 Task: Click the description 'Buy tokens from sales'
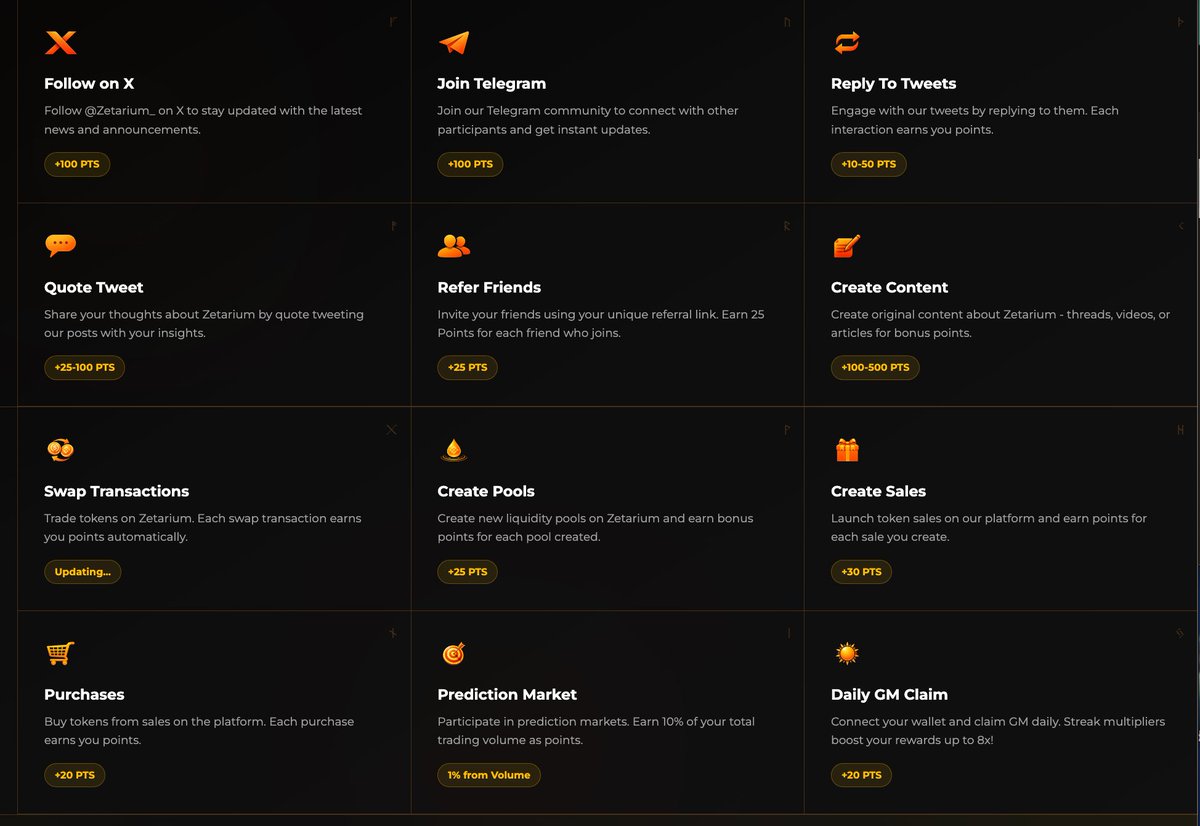tap(199, 730)
